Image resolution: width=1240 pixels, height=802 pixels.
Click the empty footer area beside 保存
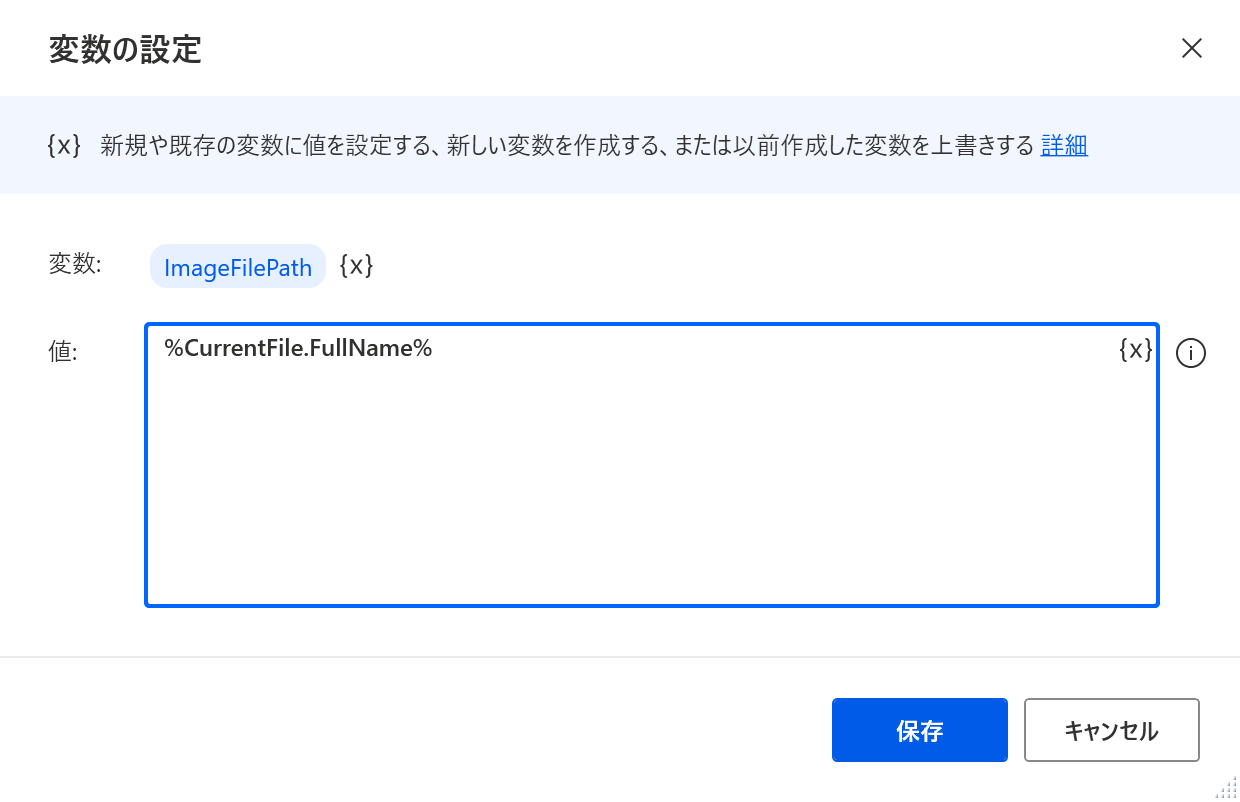pos(420,730)
